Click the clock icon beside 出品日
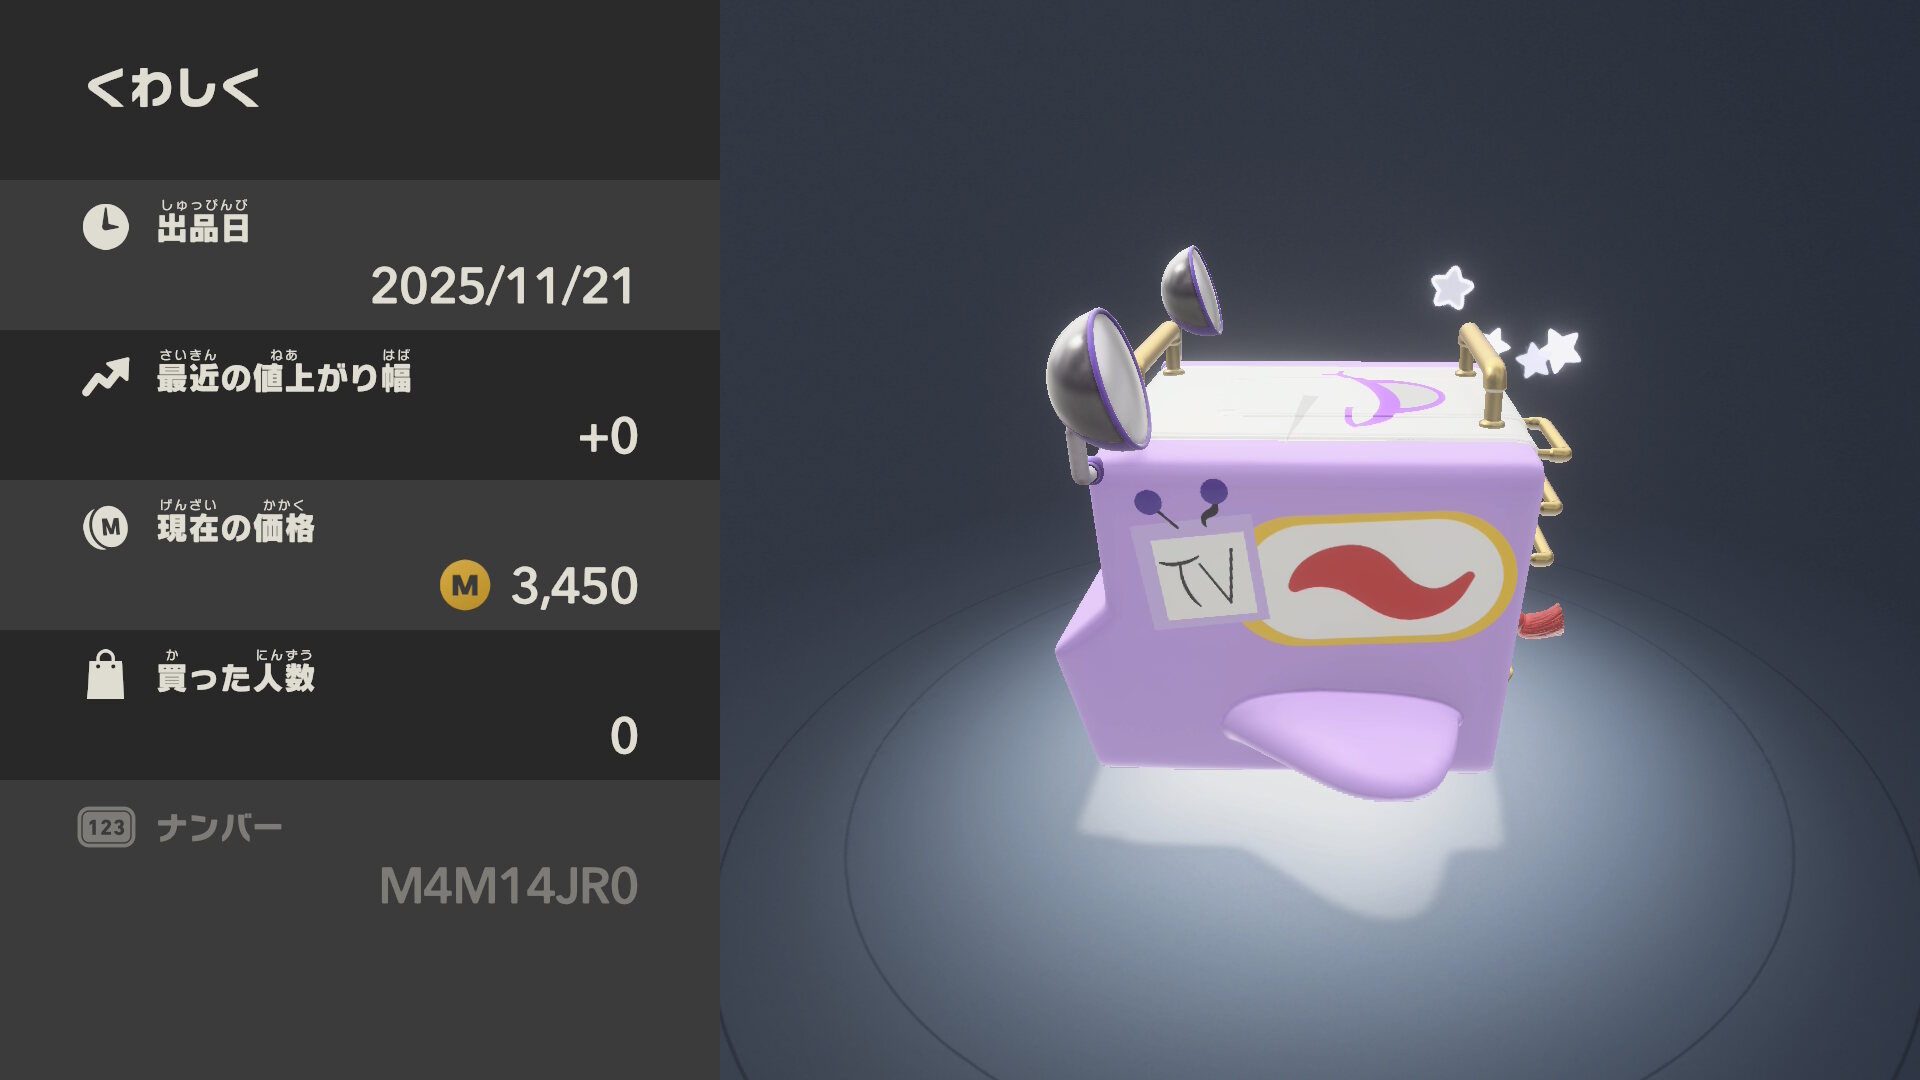The height and width of the screenshot is (1080, 1920). 105,227
